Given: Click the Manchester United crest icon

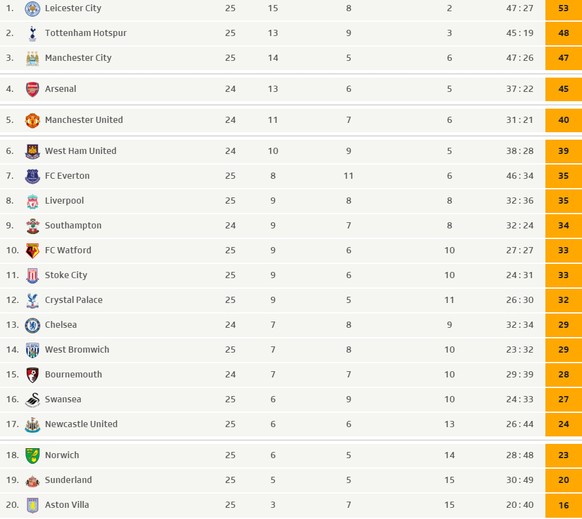Looking at the screenshot, I should (x=32, y=121).
